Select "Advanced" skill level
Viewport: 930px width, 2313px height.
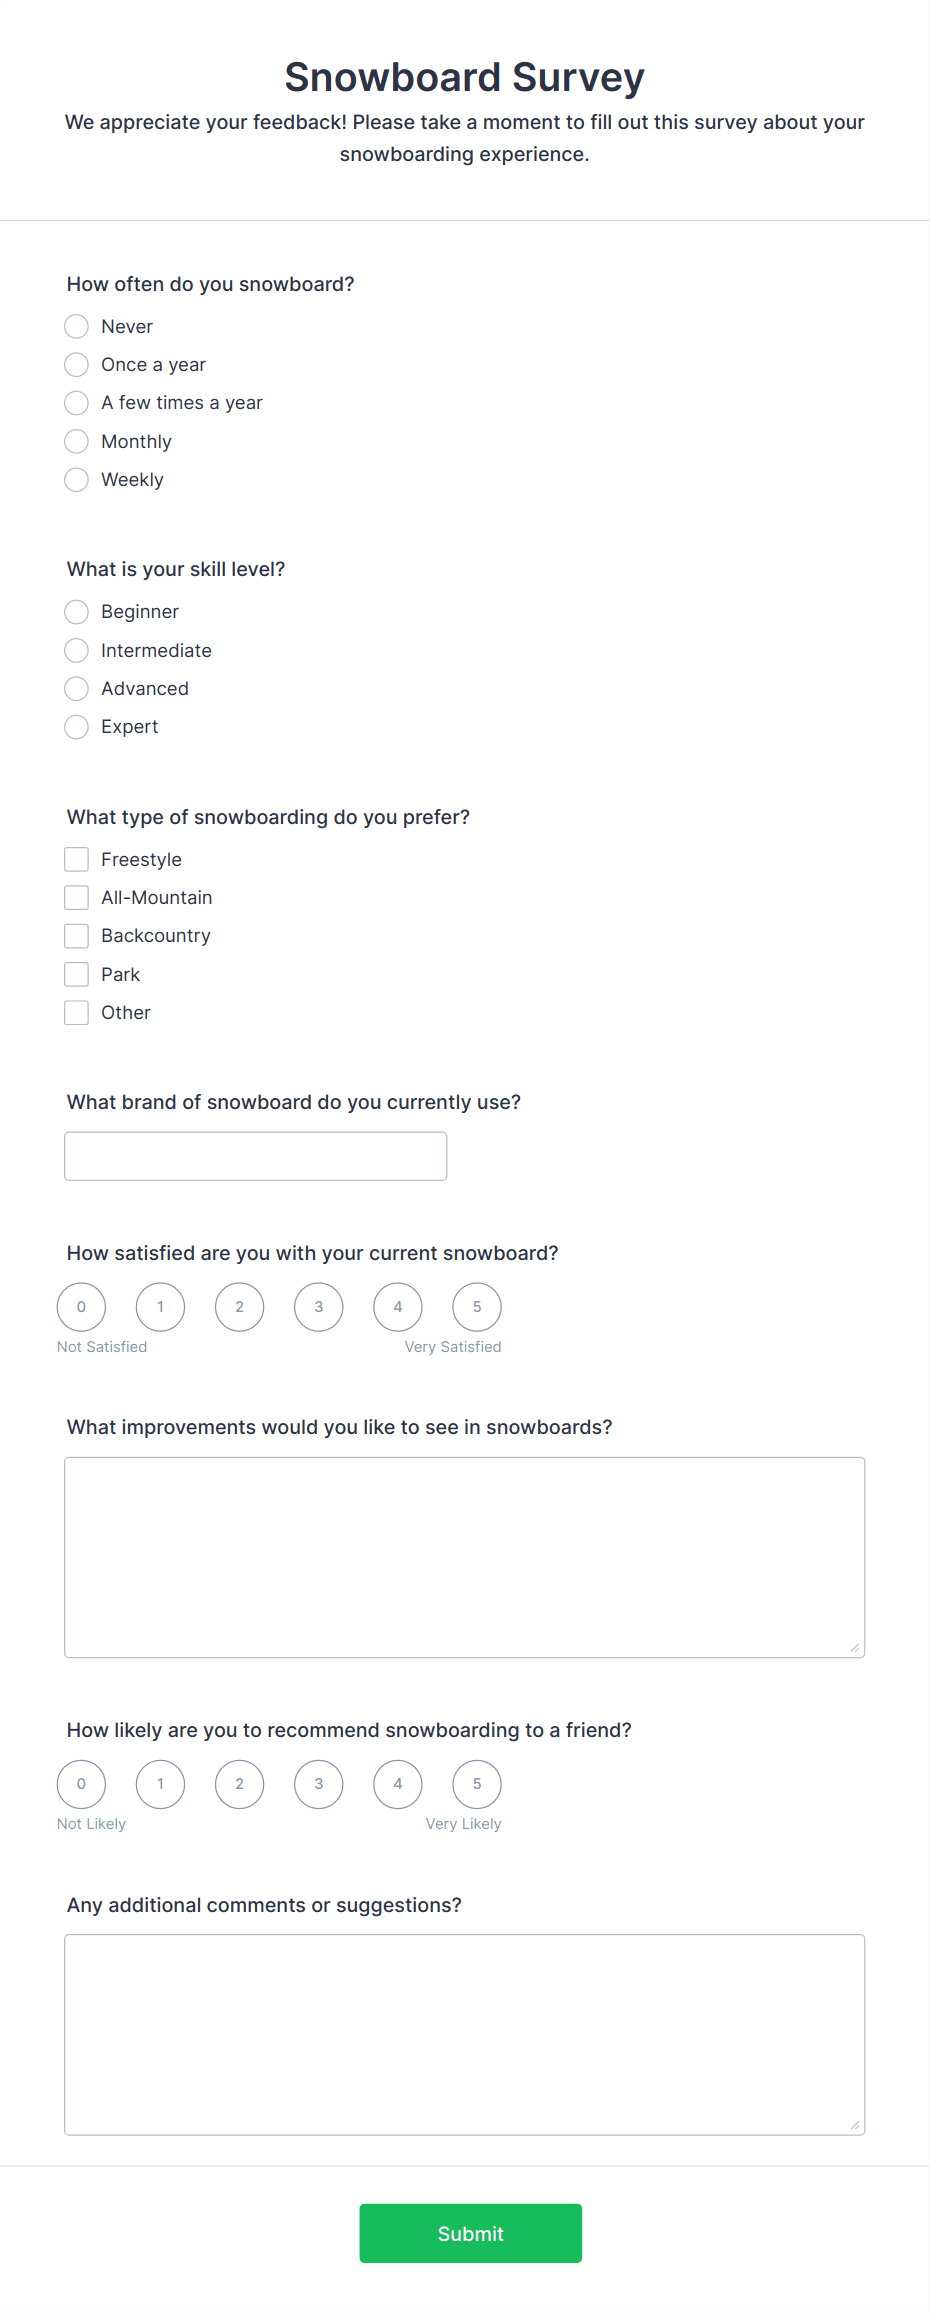76,688
